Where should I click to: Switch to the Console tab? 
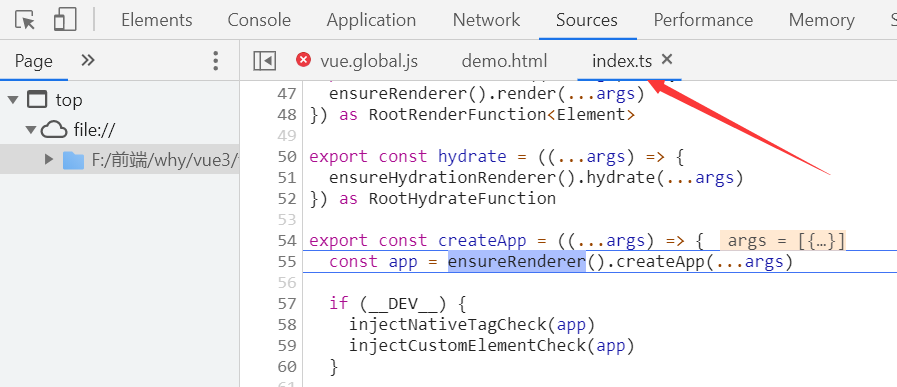[x=259, y=20]
